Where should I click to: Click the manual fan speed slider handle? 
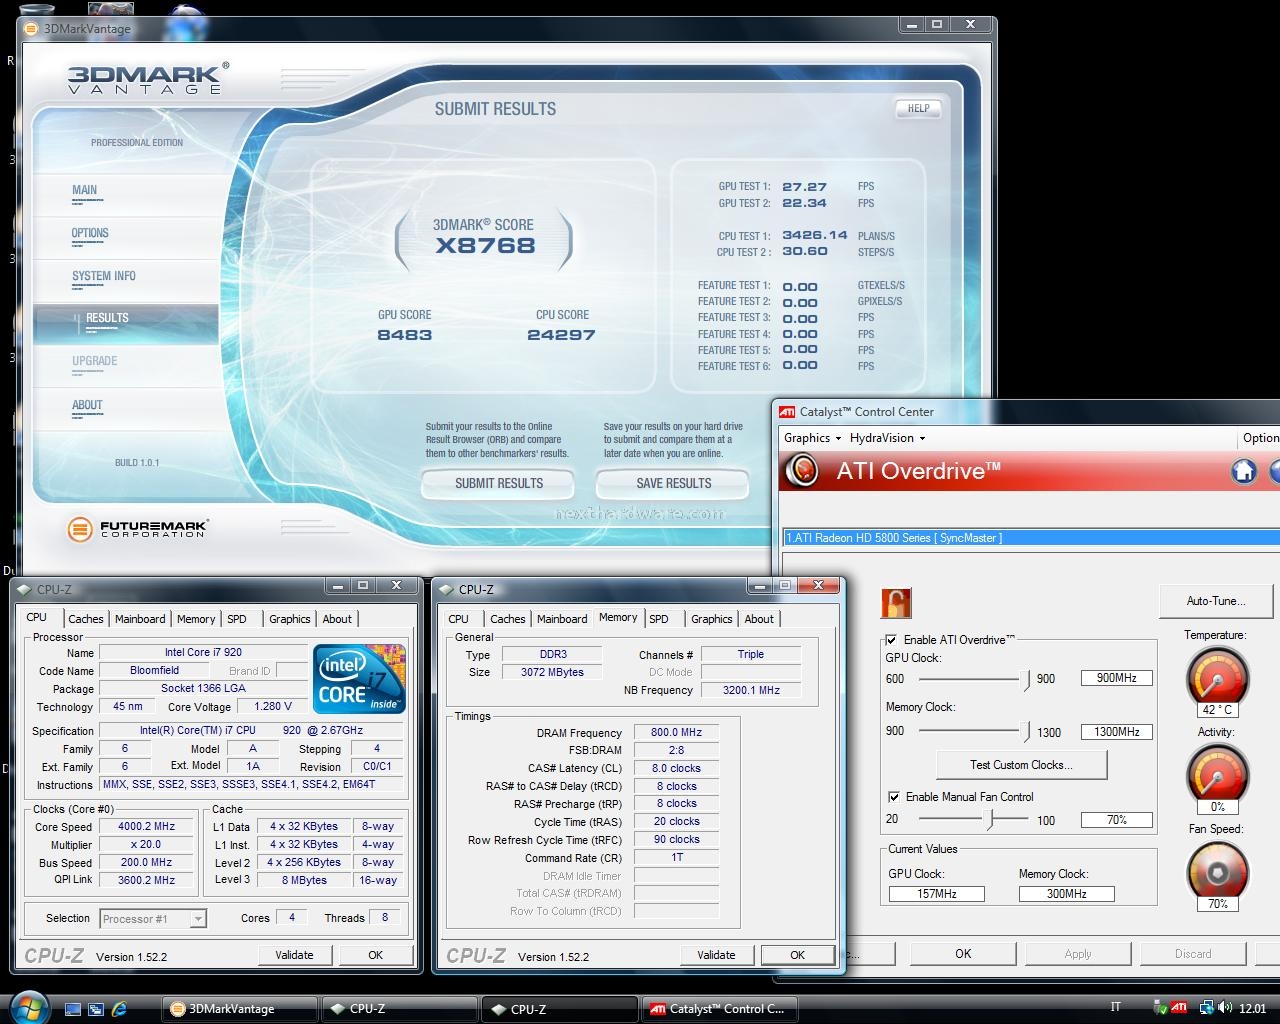(991, 820)
